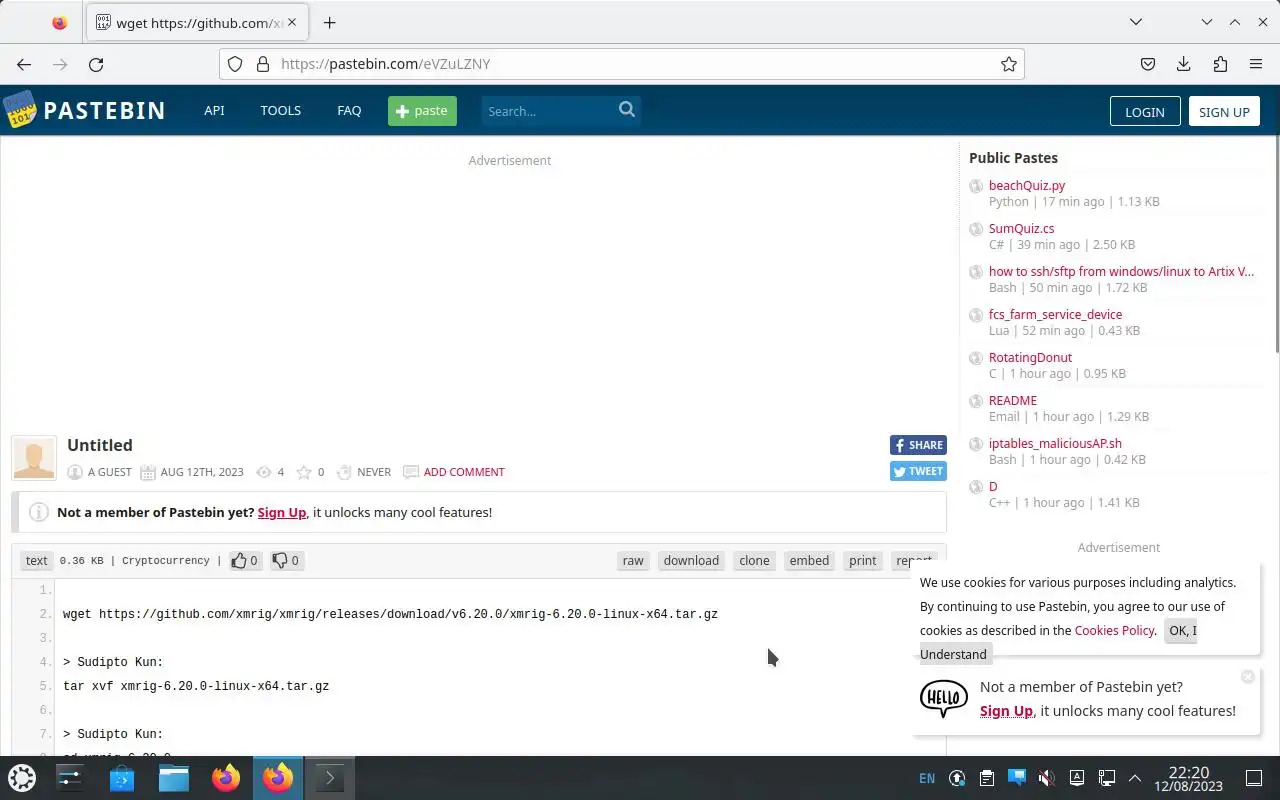Open the extensions puzzle icon
1280x800 pixels.
point(1220,64)
